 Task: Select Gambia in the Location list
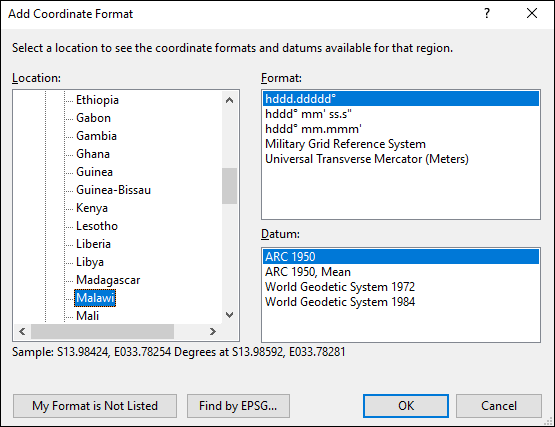tap(96, 136)
